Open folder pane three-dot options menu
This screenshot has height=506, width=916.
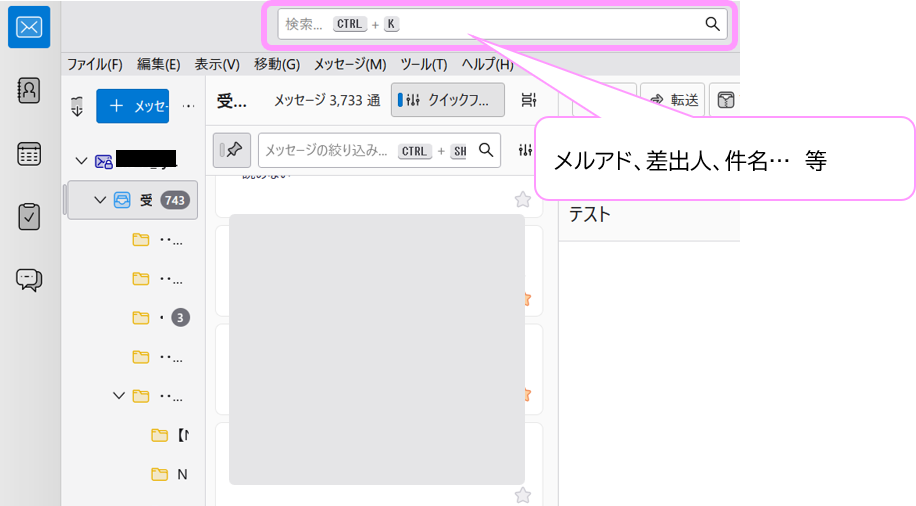point(187,106)
